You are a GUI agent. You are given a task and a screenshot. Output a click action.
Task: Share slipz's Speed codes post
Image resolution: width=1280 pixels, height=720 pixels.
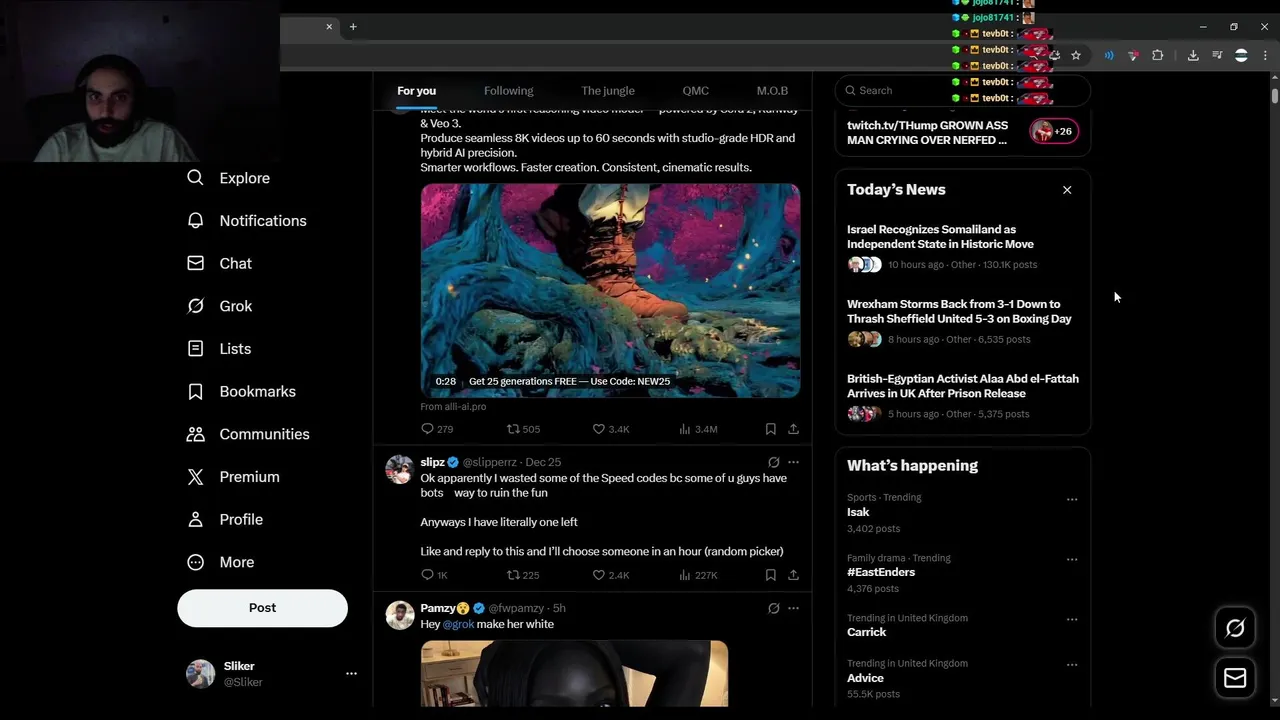[x=793, y=575]
